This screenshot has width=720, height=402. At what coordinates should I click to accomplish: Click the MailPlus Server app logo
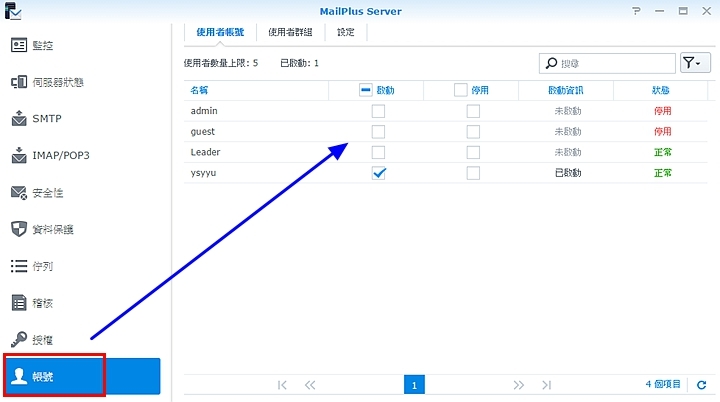tap(13, 11)
